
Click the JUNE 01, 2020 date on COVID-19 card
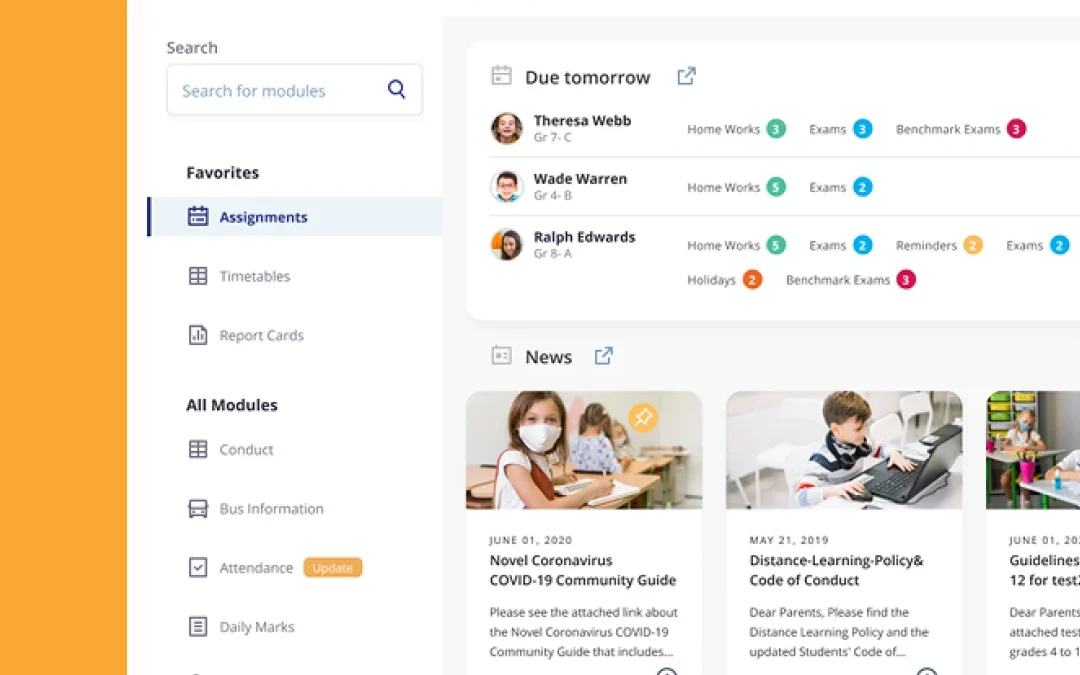pos(530,540)
